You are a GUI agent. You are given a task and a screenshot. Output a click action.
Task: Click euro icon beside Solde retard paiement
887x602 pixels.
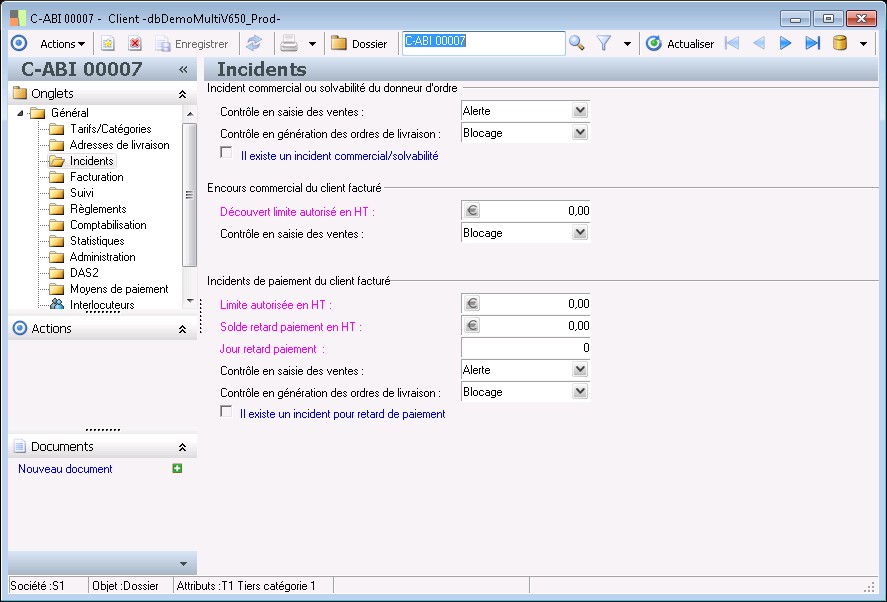tap(472, 325)
